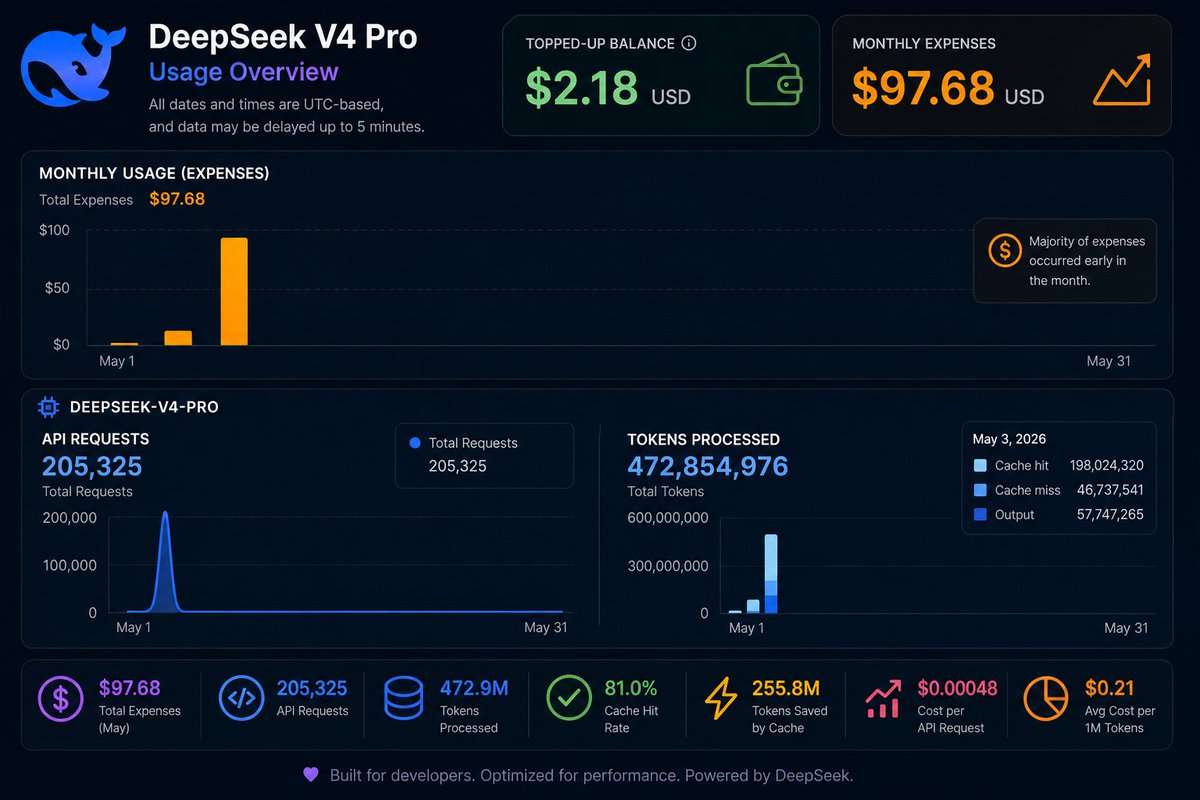
Task: Click the tallest orange expenses bar
Action: [234, 291]
